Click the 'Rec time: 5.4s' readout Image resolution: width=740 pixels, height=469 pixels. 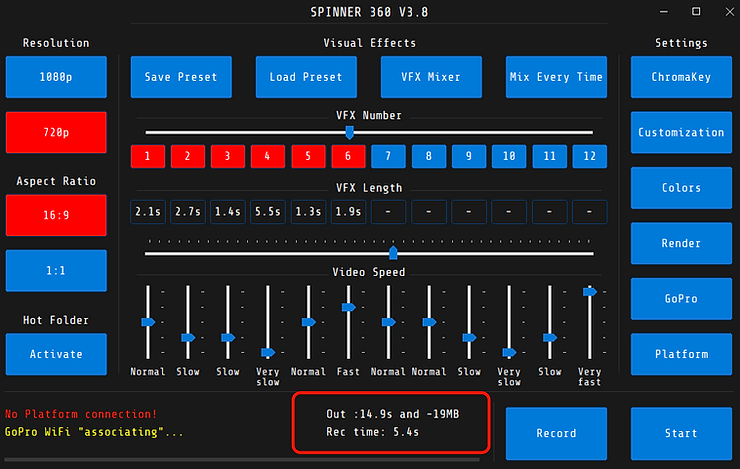[372, 432]
